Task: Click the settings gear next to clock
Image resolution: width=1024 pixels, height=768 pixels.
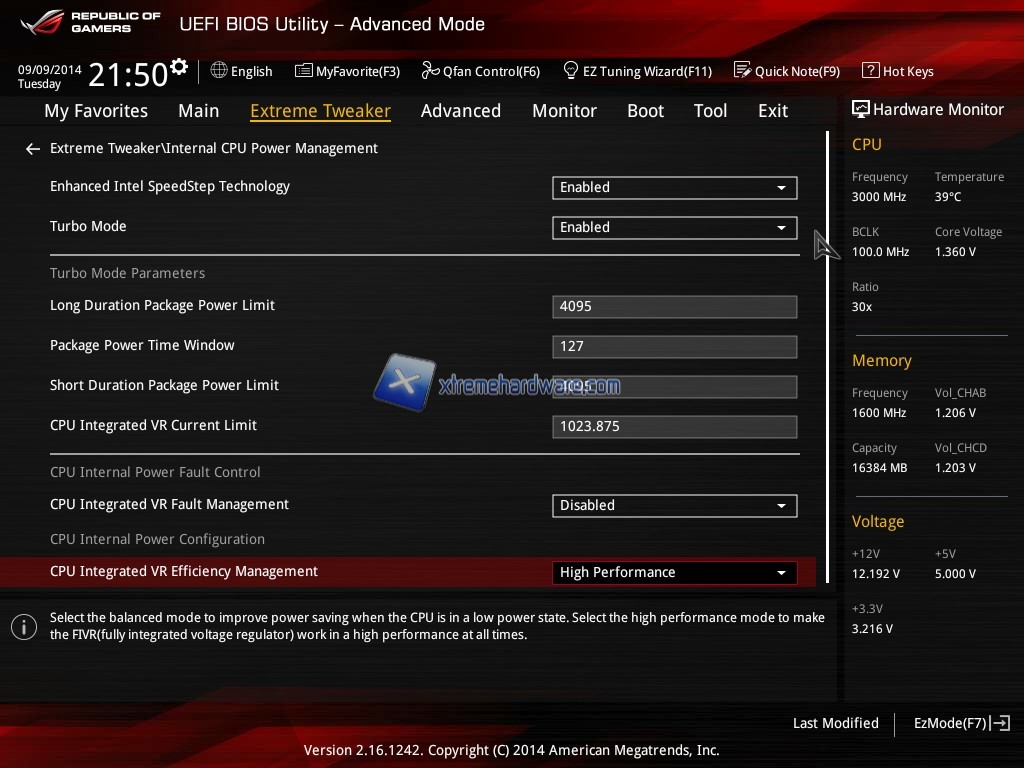Action: (179, 67)
